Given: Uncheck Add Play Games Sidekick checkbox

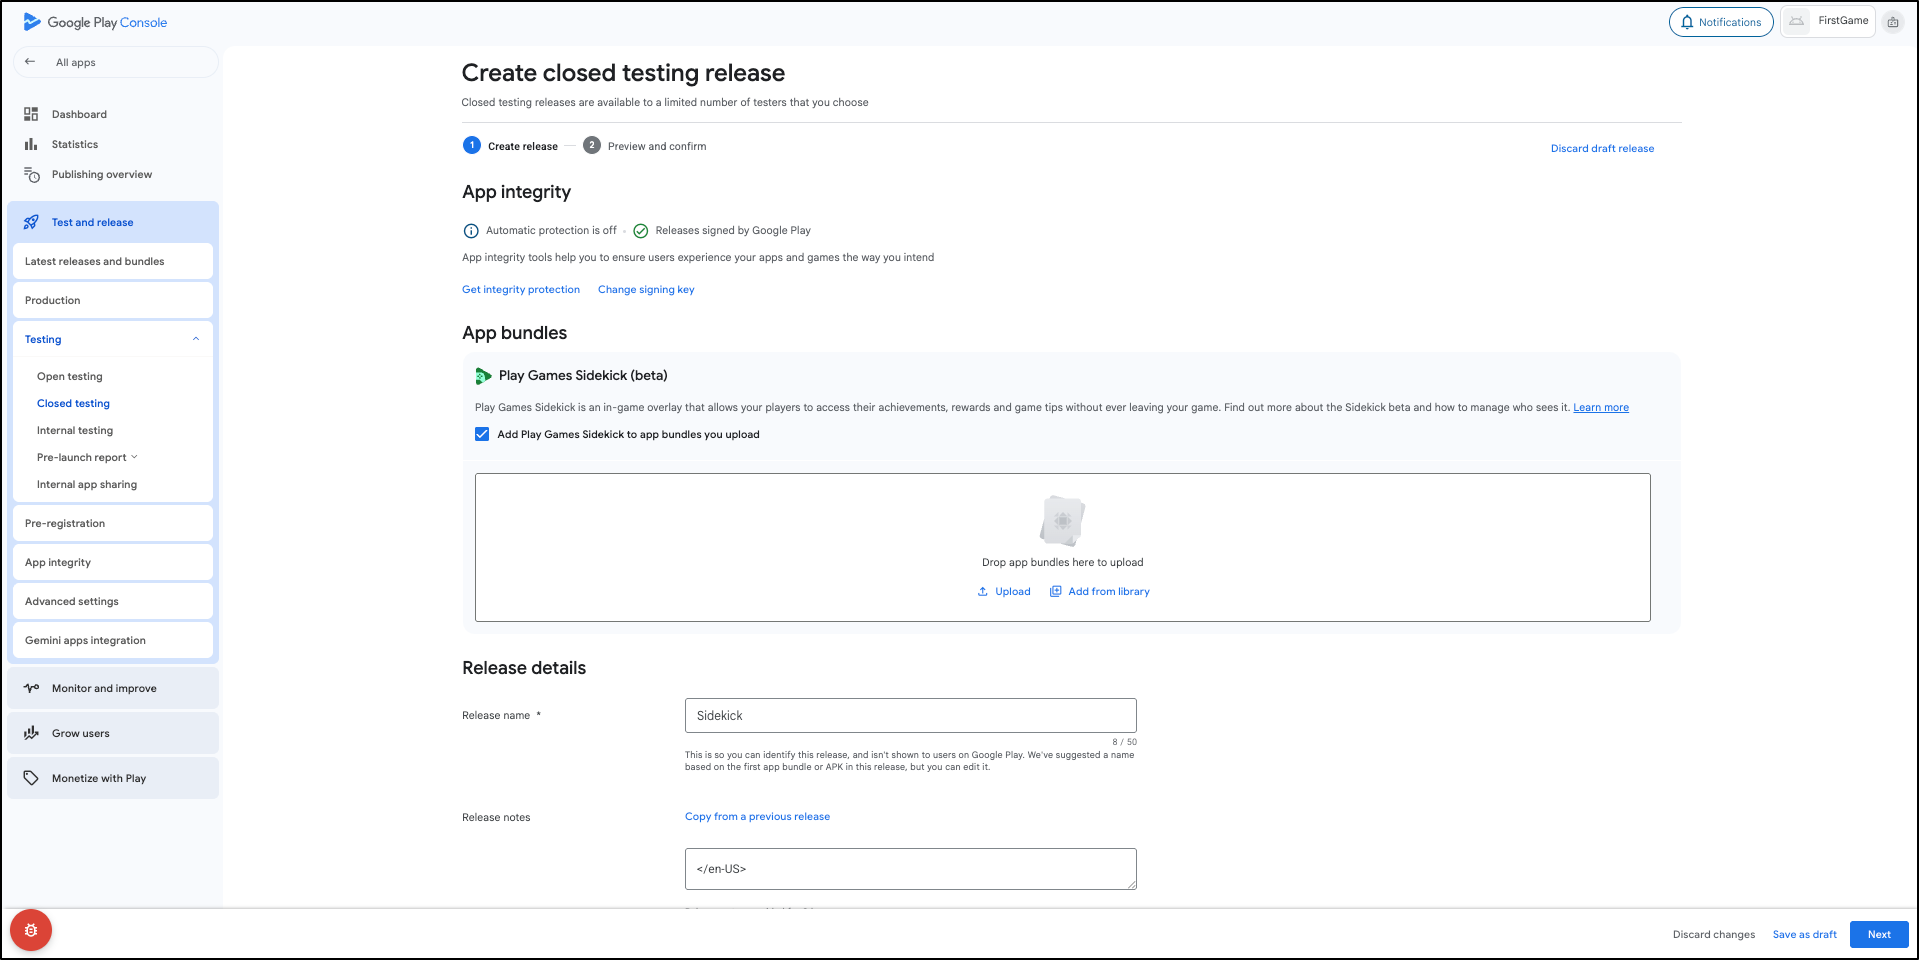Looking at the screenshot, I should click(x=482, y=434).
